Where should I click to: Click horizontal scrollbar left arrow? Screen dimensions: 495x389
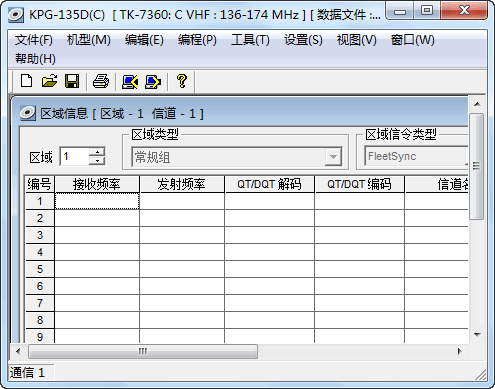pyautogui.click(x=18, y=351)
